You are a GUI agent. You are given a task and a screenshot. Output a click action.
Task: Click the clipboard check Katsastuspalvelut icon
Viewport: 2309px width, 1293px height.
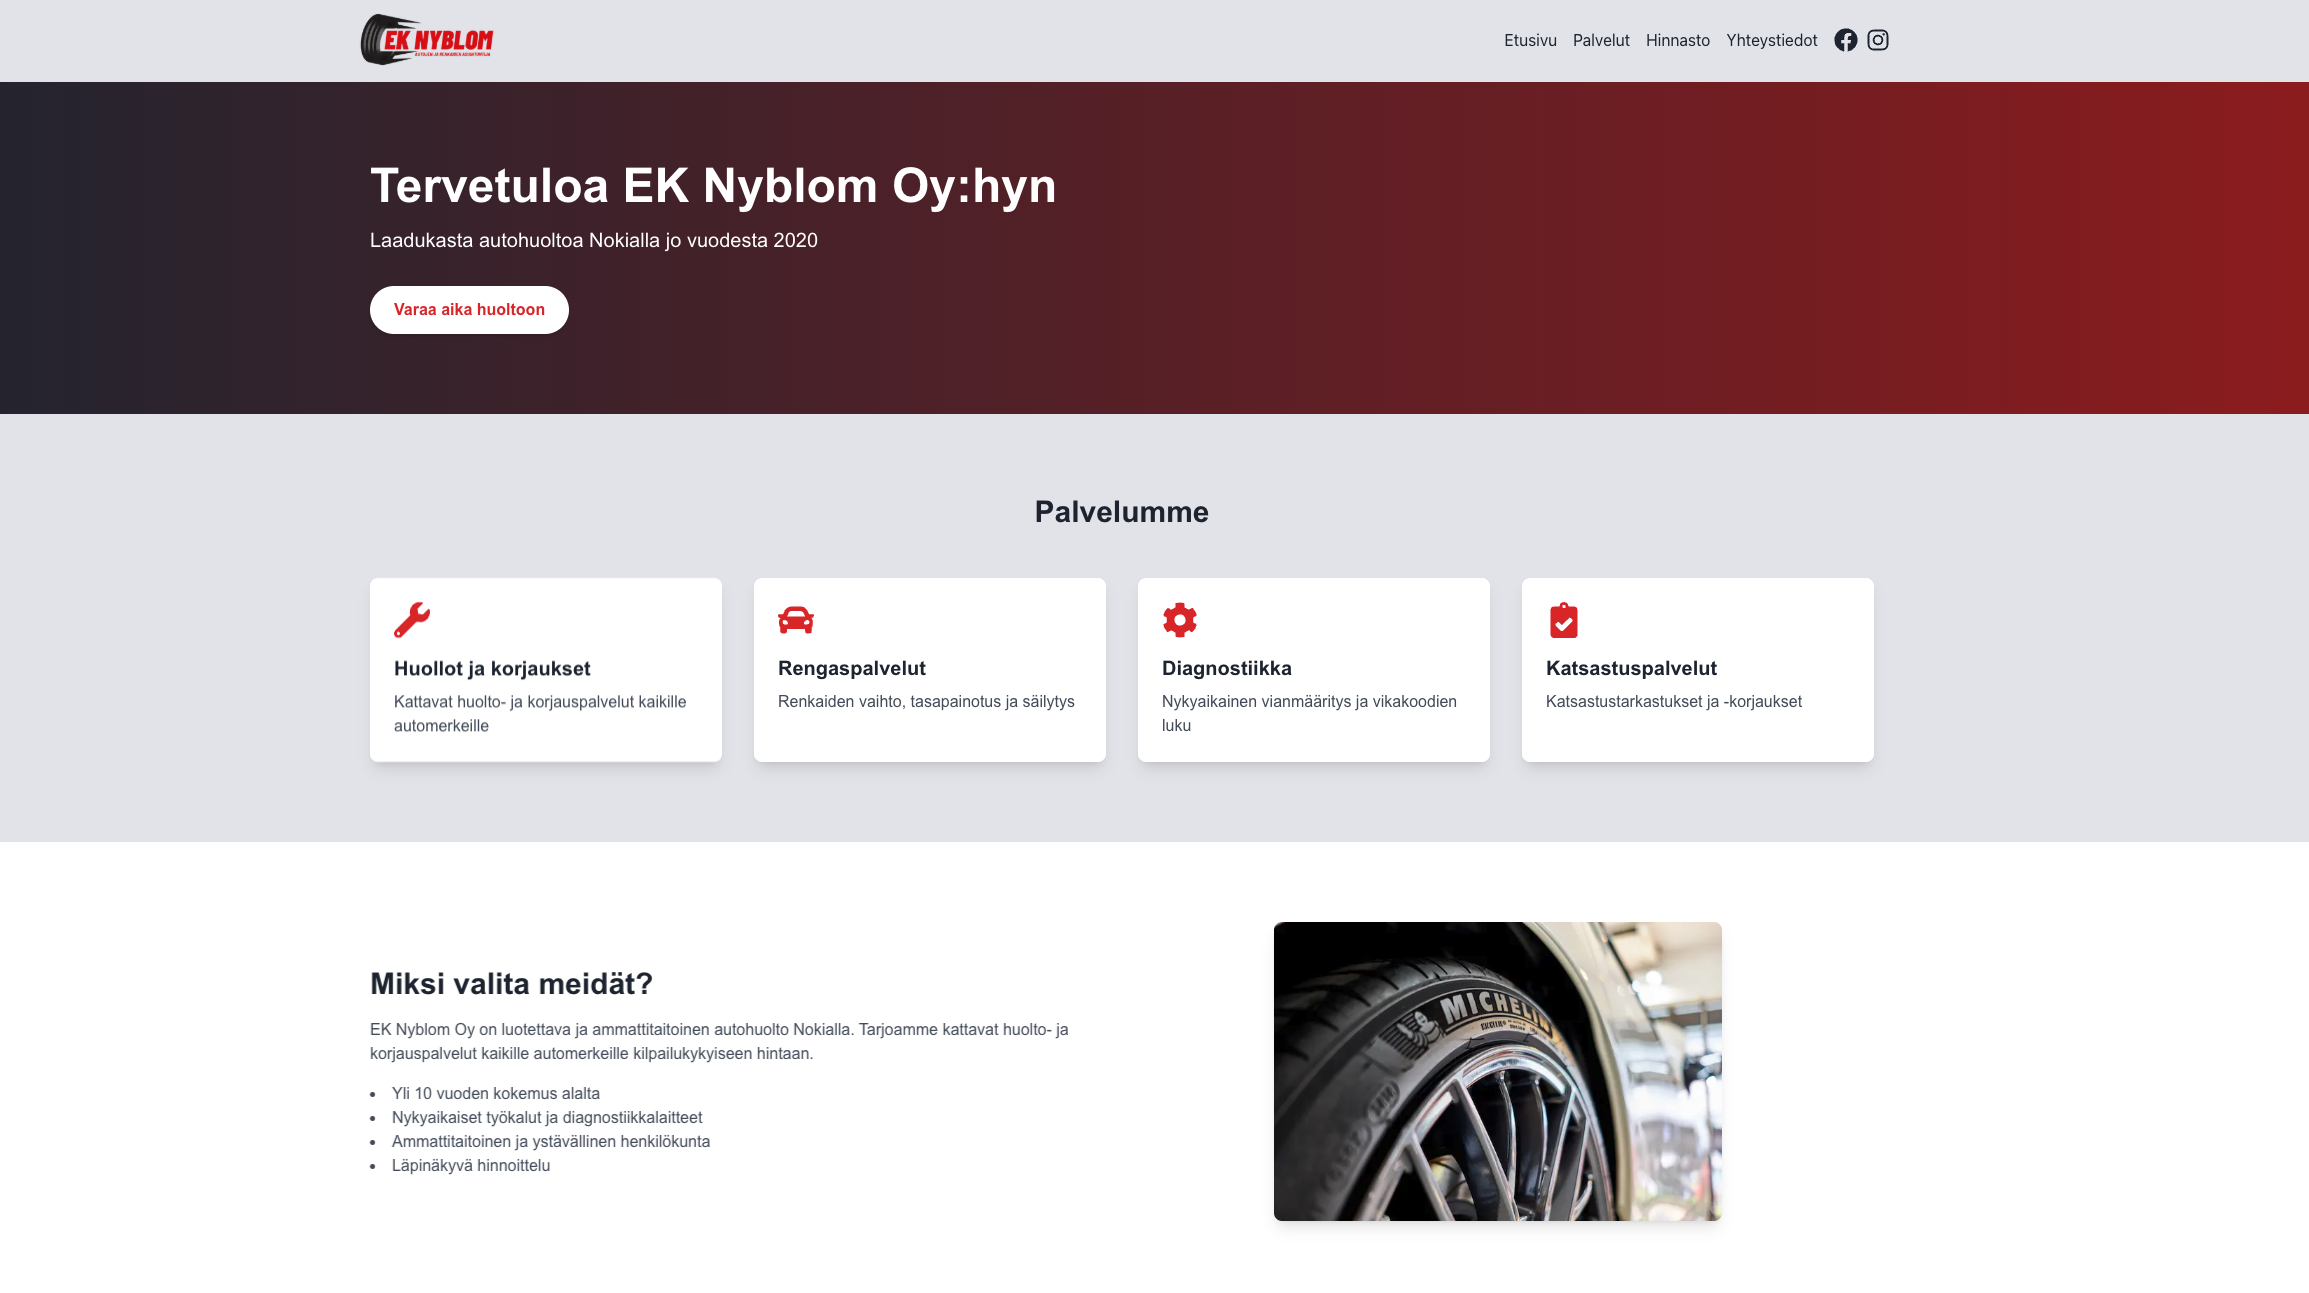[x=1563, y=620]
